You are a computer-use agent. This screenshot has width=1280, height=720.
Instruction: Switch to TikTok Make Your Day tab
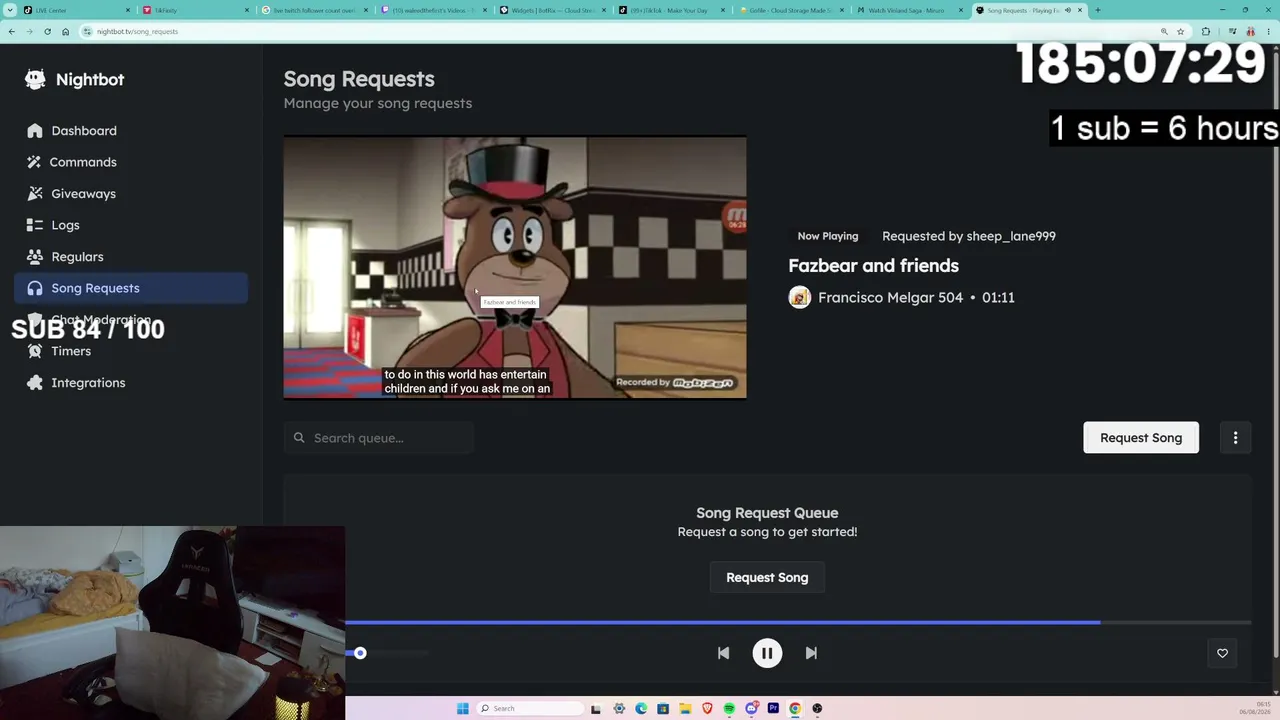[x=671, y=10]
